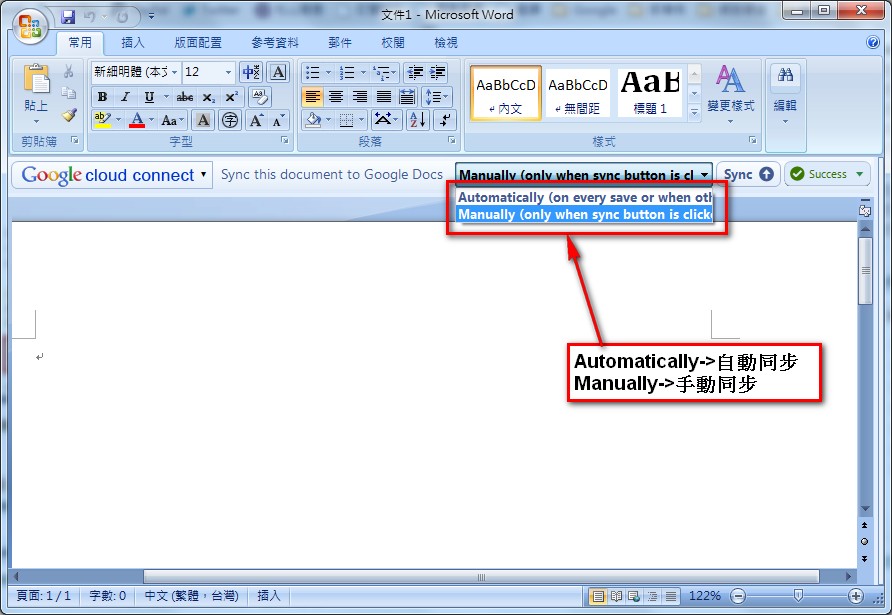Apply subscript formatting

(x=209, y=97)
